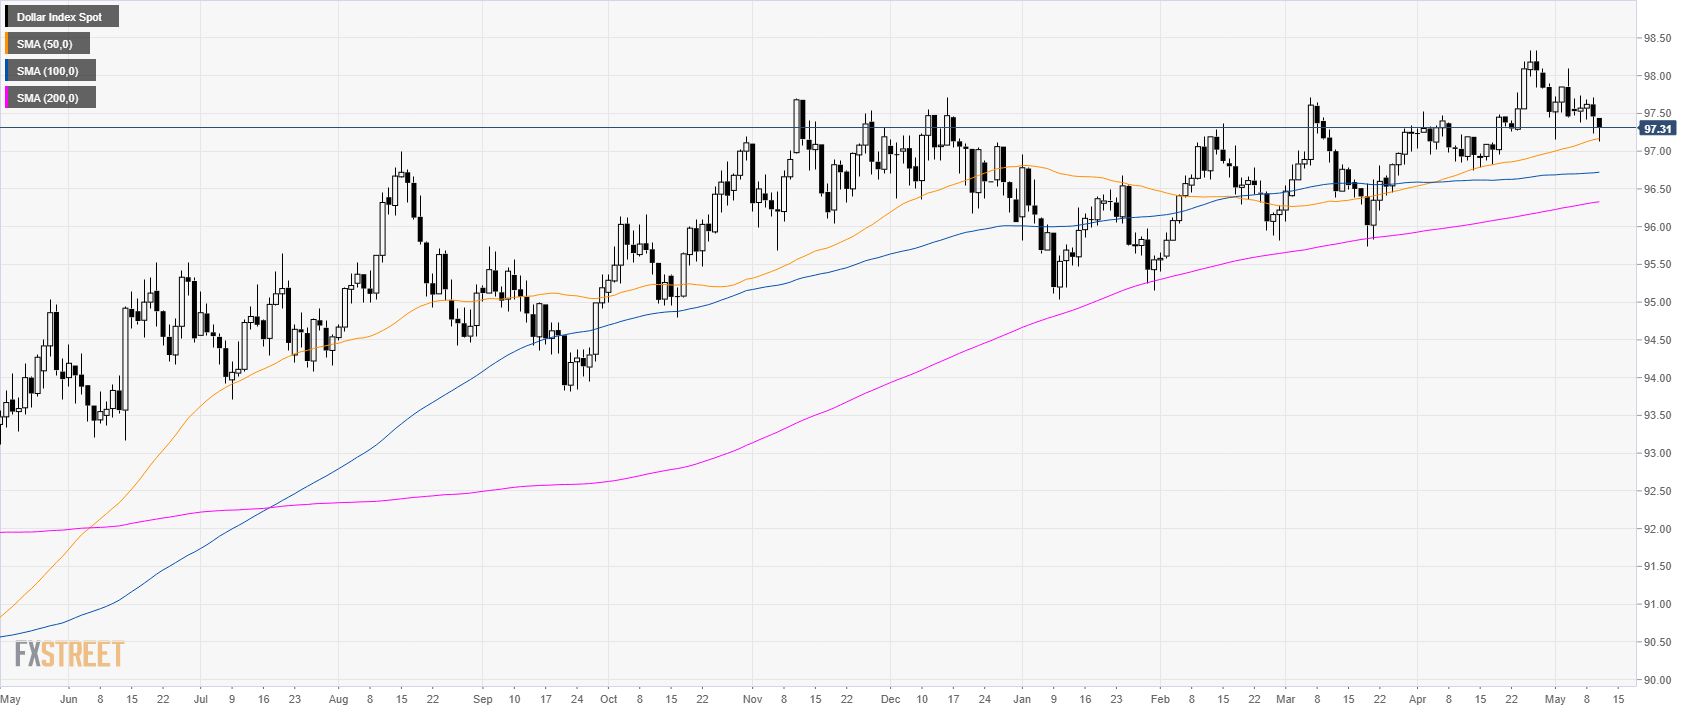This screenshot has width=1707, height=712.
Task: Click the Apr label on date axis
Action: click(x=1417, y=699)
